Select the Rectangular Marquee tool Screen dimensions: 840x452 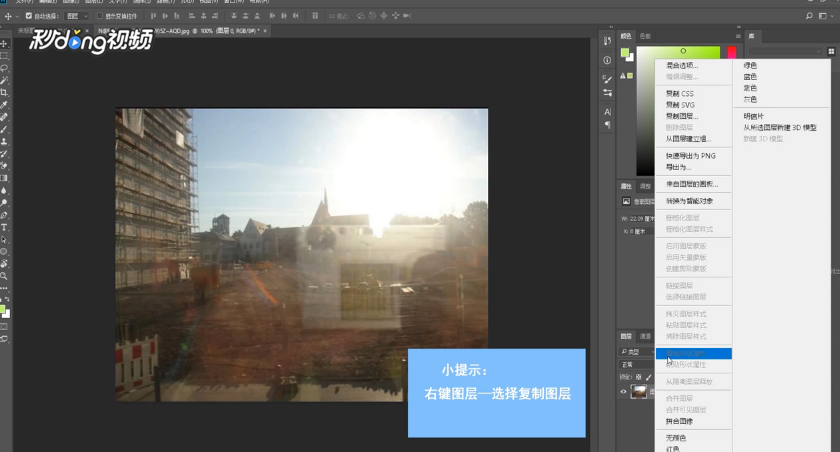4,56
